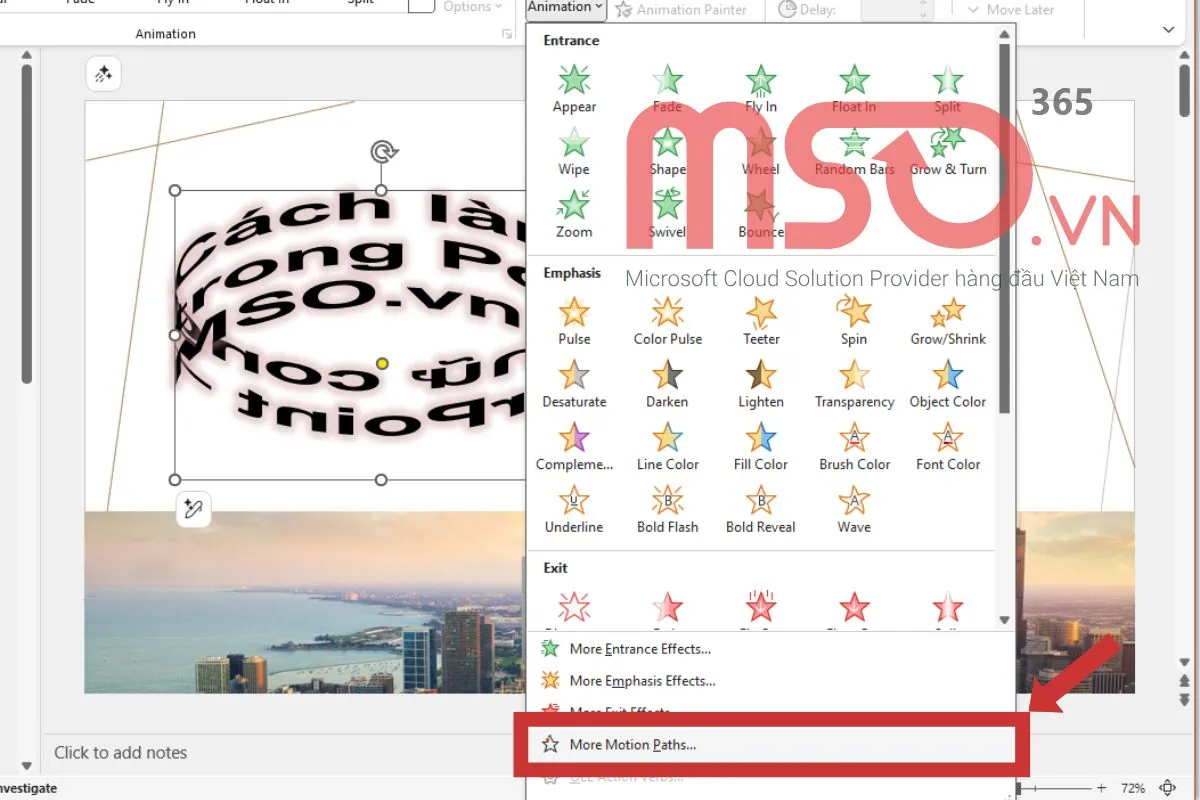Open More Entrance Effects option

(x=640, y=649)
